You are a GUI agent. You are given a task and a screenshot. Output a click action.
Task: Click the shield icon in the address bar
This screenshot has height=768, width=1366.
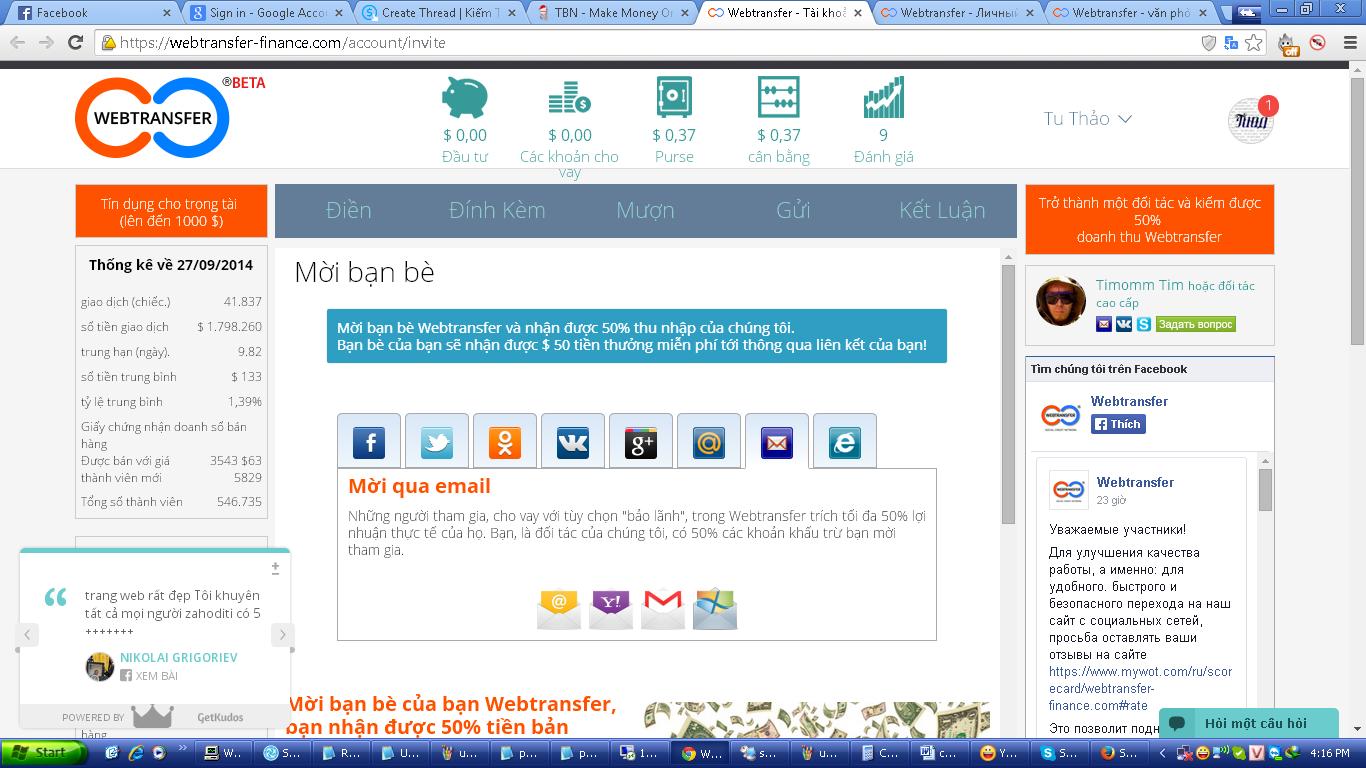[x=1209, y=43]
